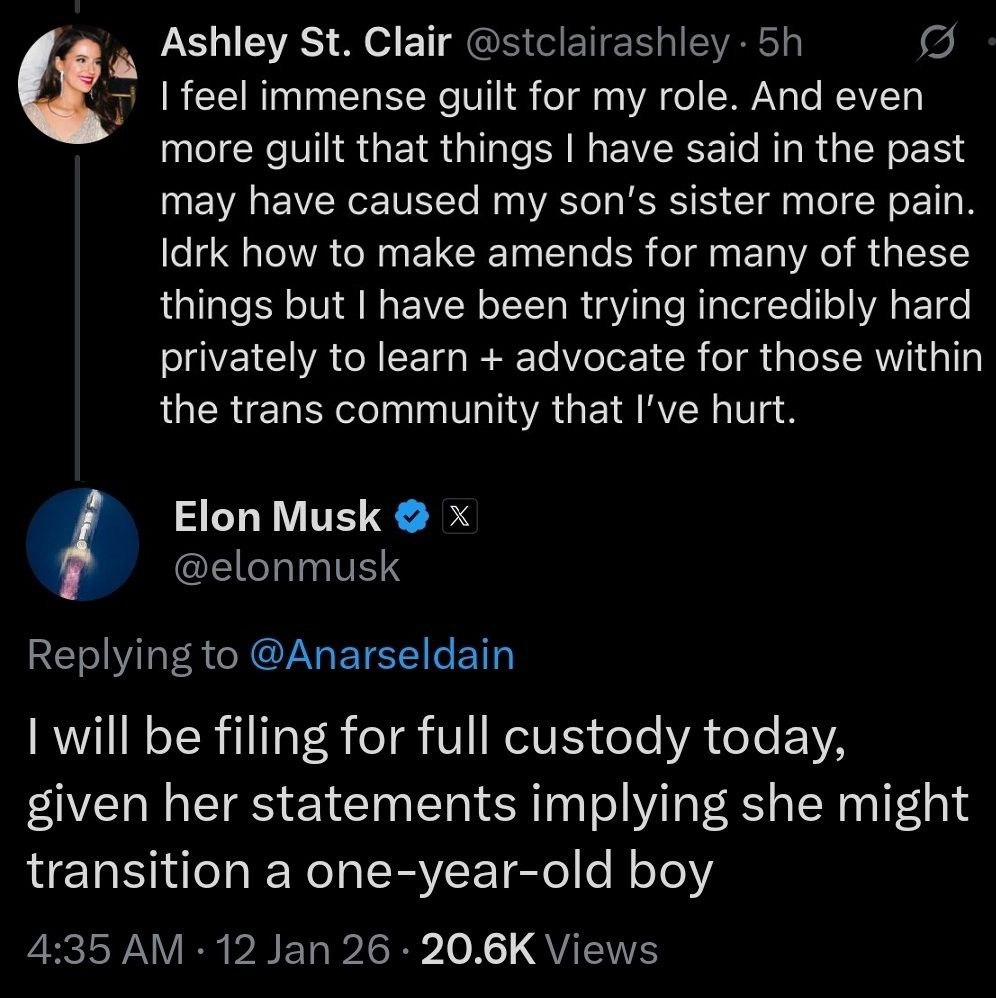The width and height of the screenshot is (996, 998).
Task: Click the 4:35 AM post time
Action: (x=105, y=948)
